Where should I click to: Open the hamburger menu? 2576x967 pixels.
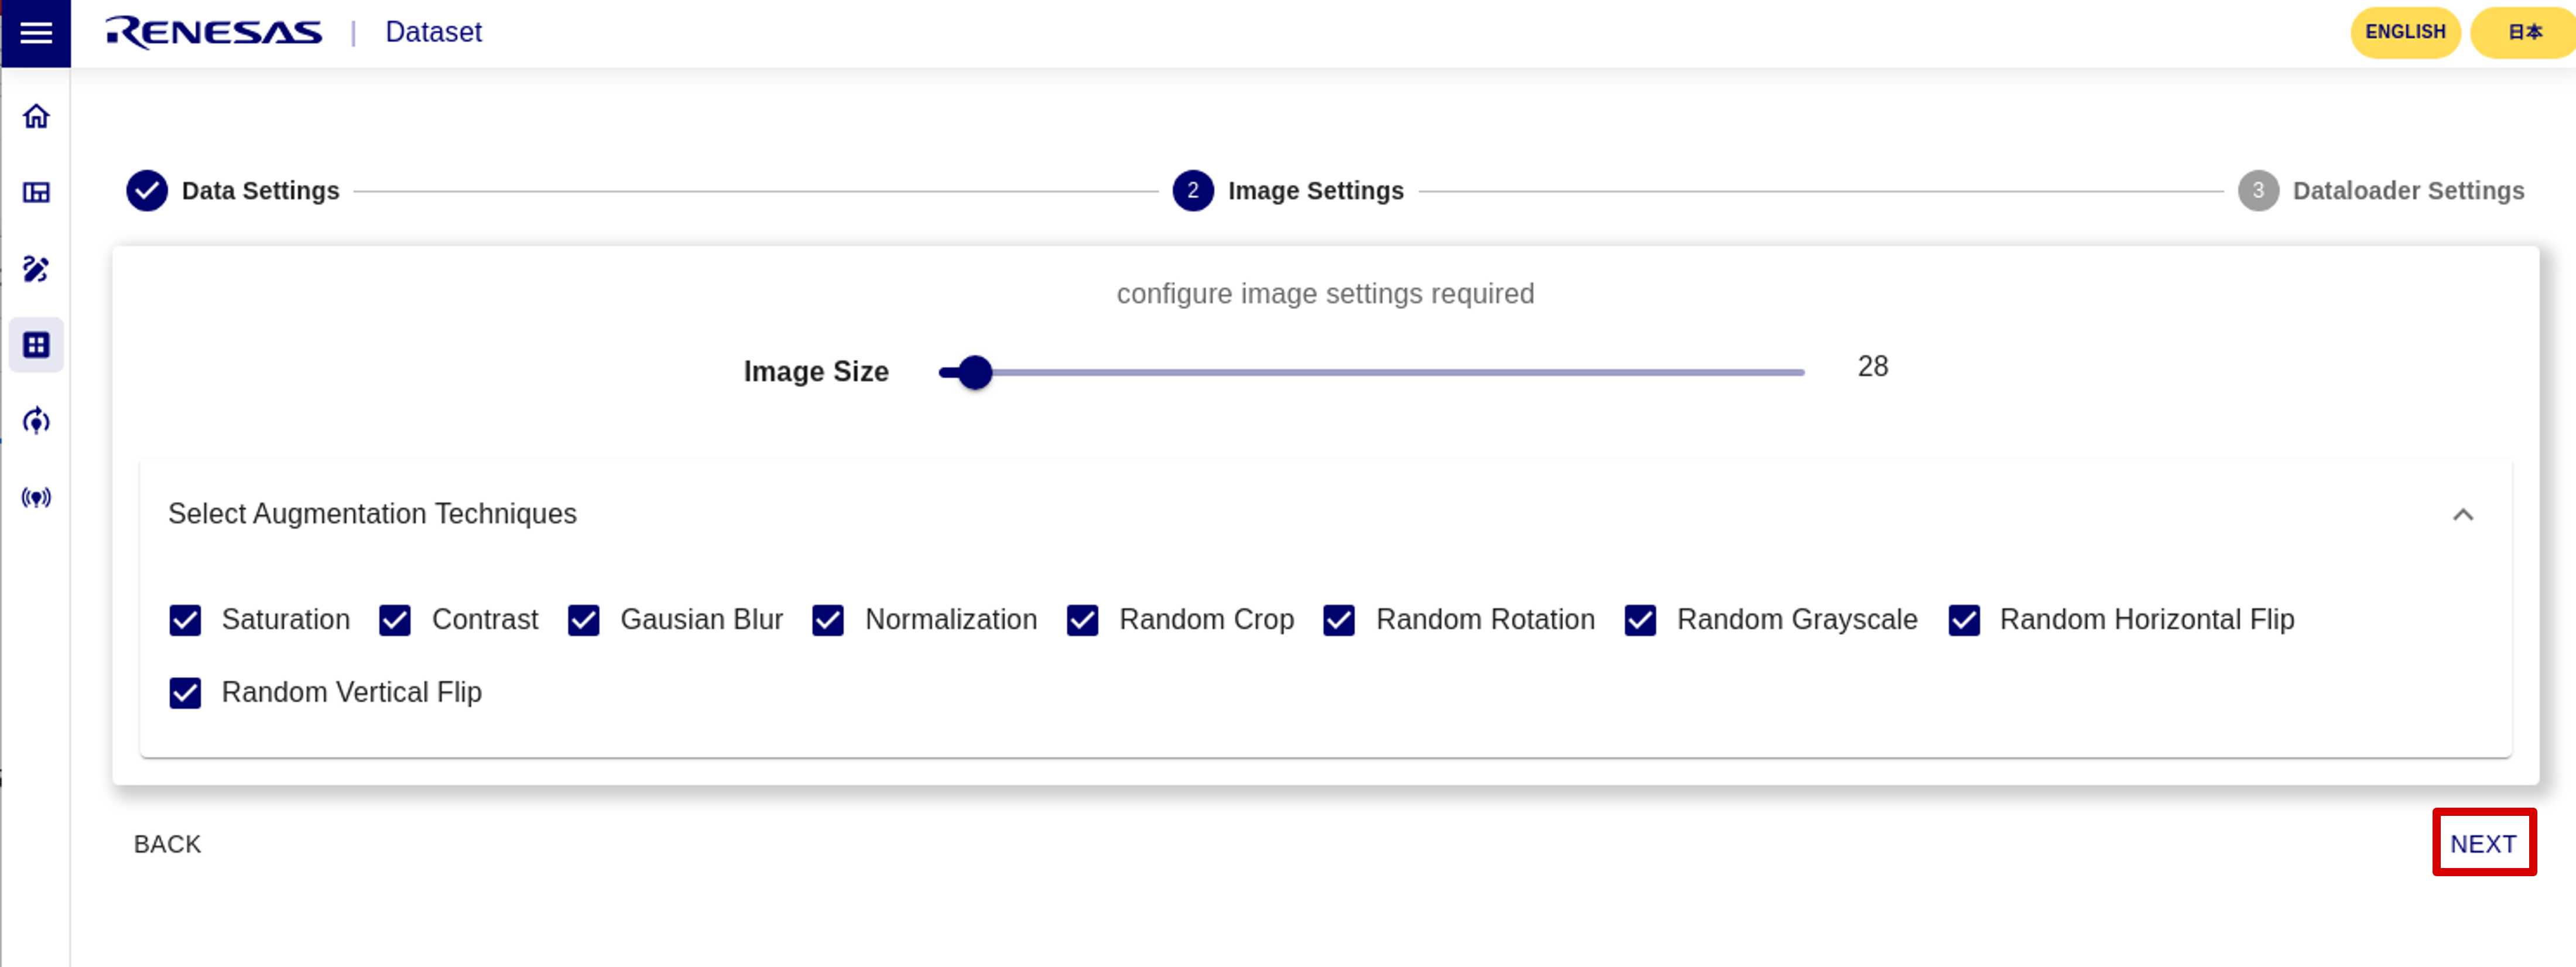point(36,33)
